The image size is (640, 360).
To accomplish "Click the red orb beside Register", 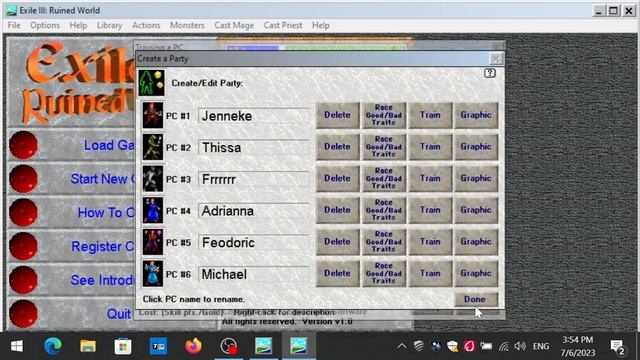I will point(23,247).
